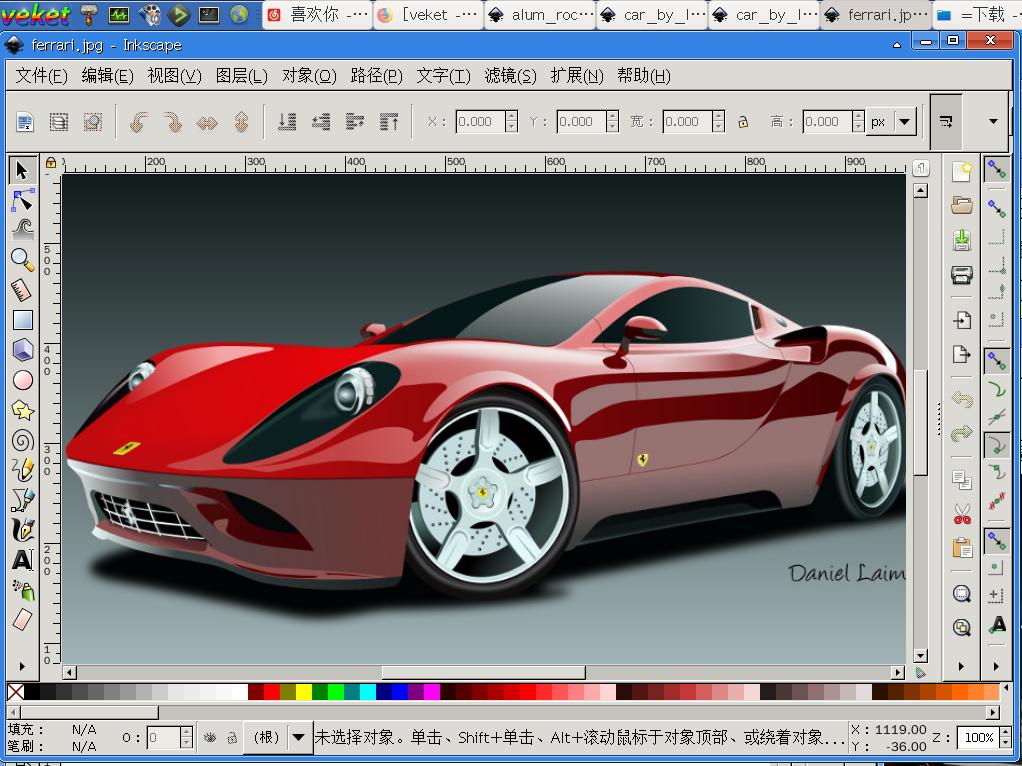The height and width of the screenshot is (766, 1022).
Task: Expand the layer selector dropdown
Action: pos(299,738)
